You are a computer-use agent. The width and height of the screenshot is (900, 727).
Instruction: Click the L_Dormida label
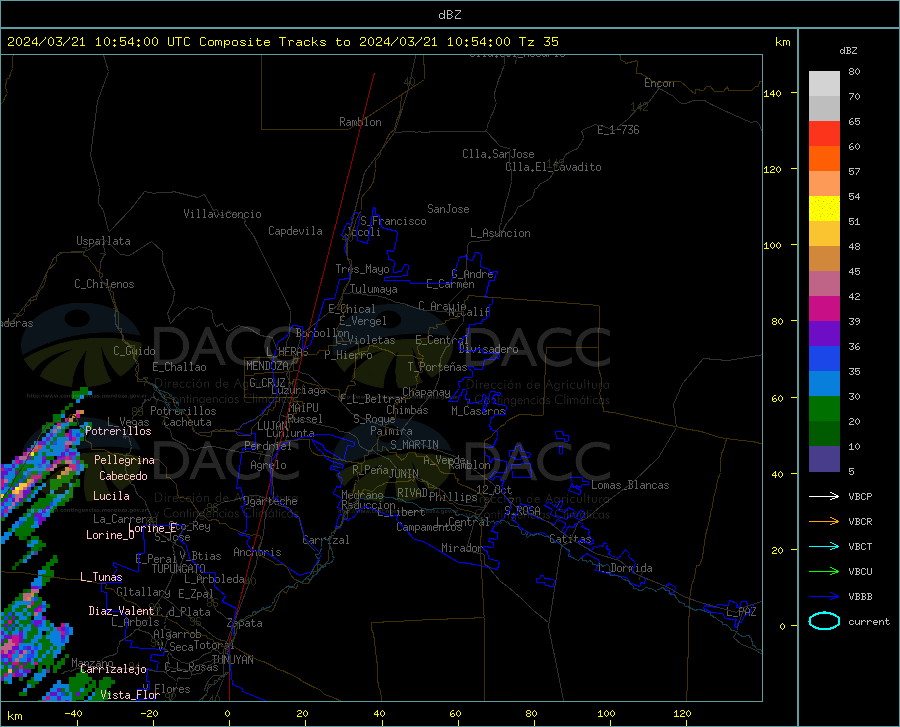tap(625, 568)
